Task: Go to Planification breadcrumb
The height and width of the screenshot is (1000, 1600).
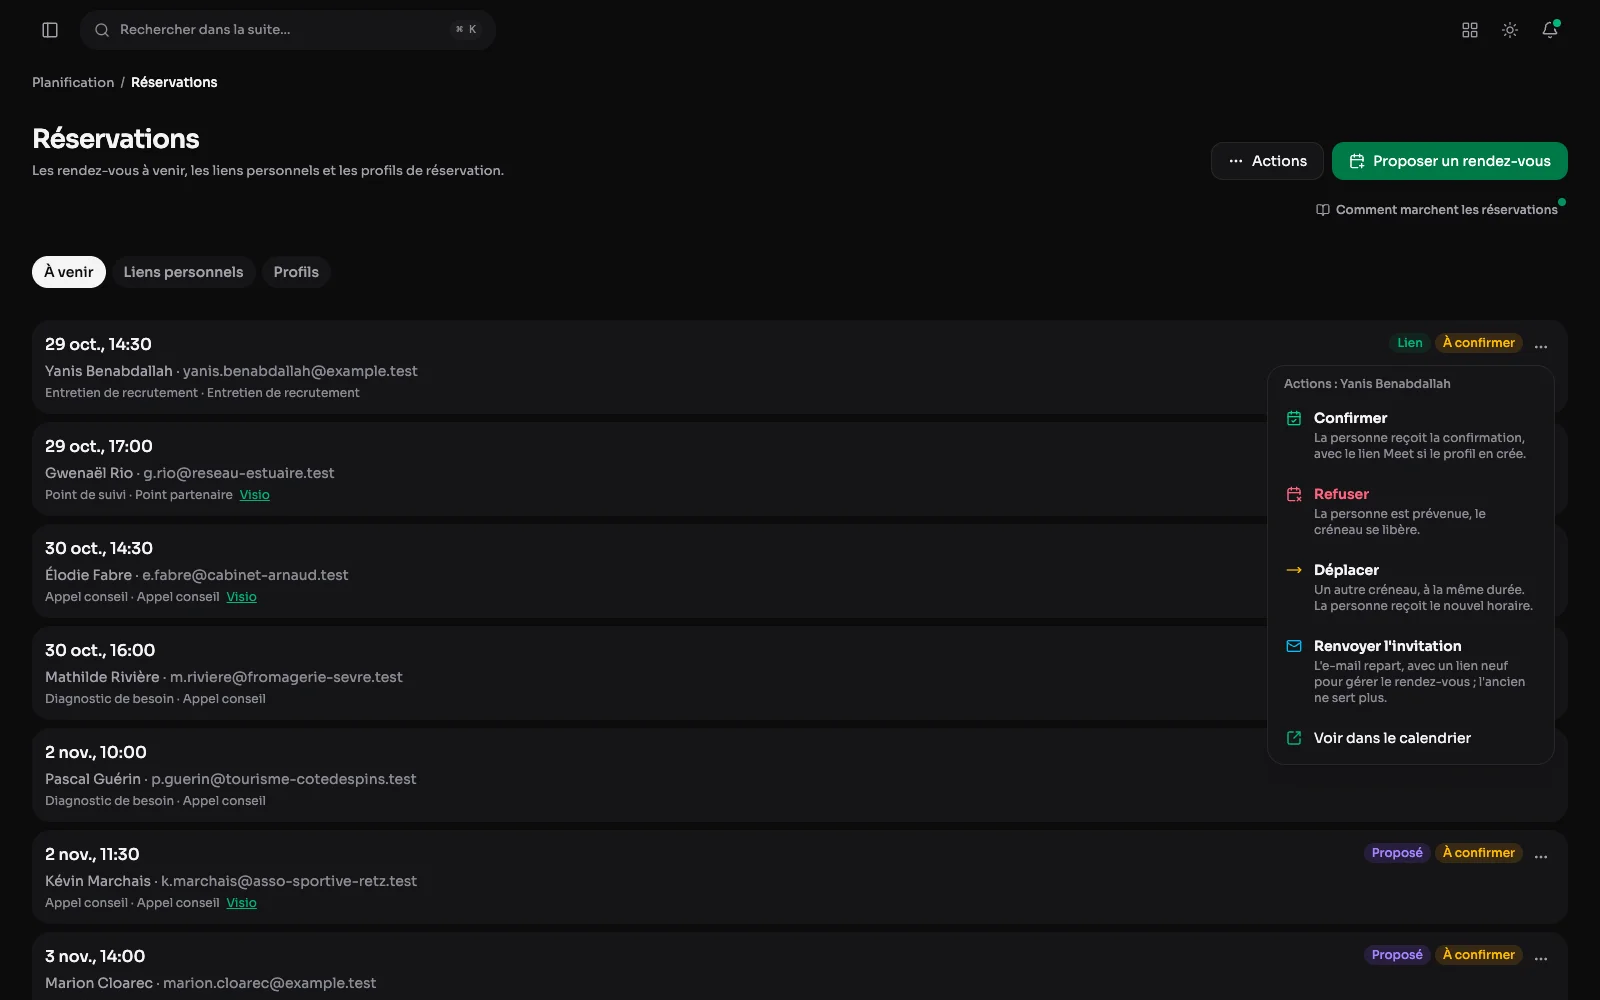Action: click(73, 82)
